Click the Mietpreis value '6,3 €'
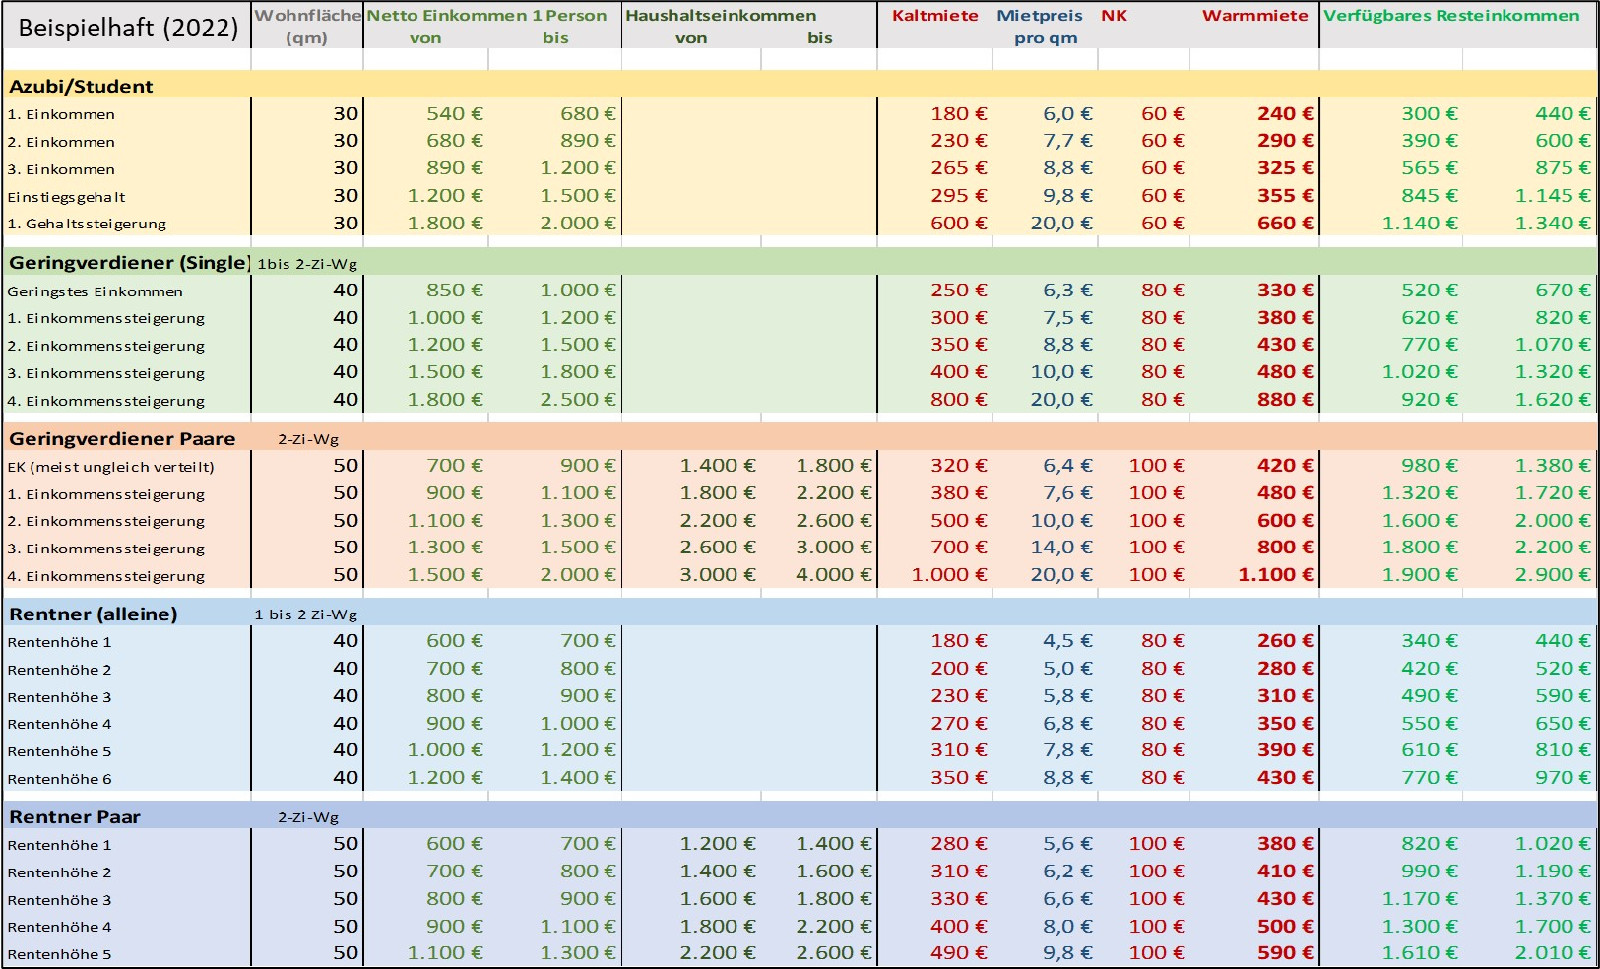This screenshot has height=969, width=1600. pos(1067,290)
